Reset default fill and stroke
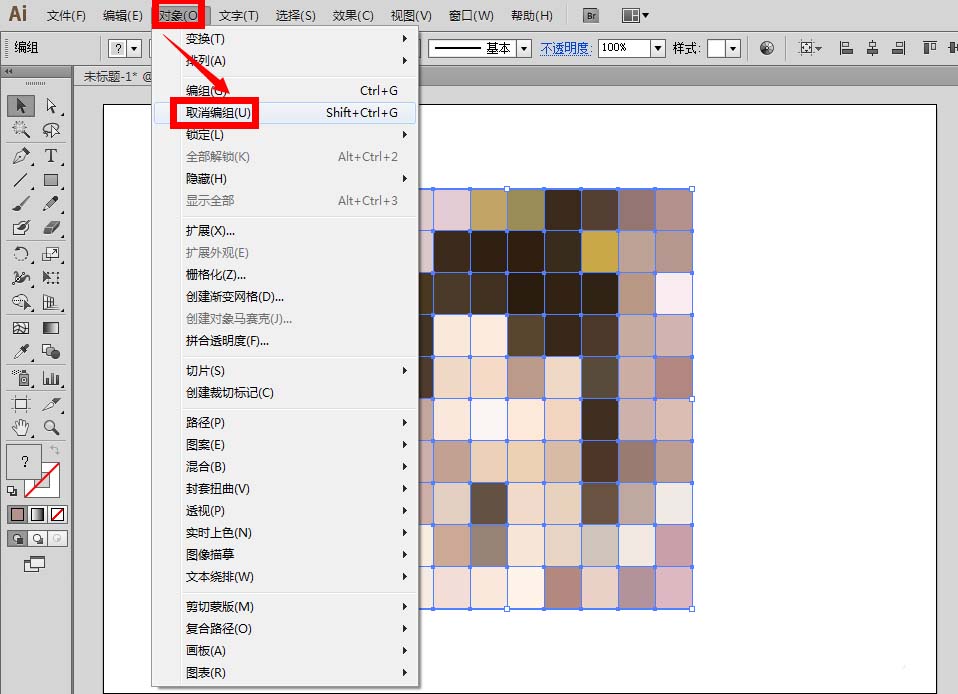Viewport: 958px width, 694px height. [12, 491]
